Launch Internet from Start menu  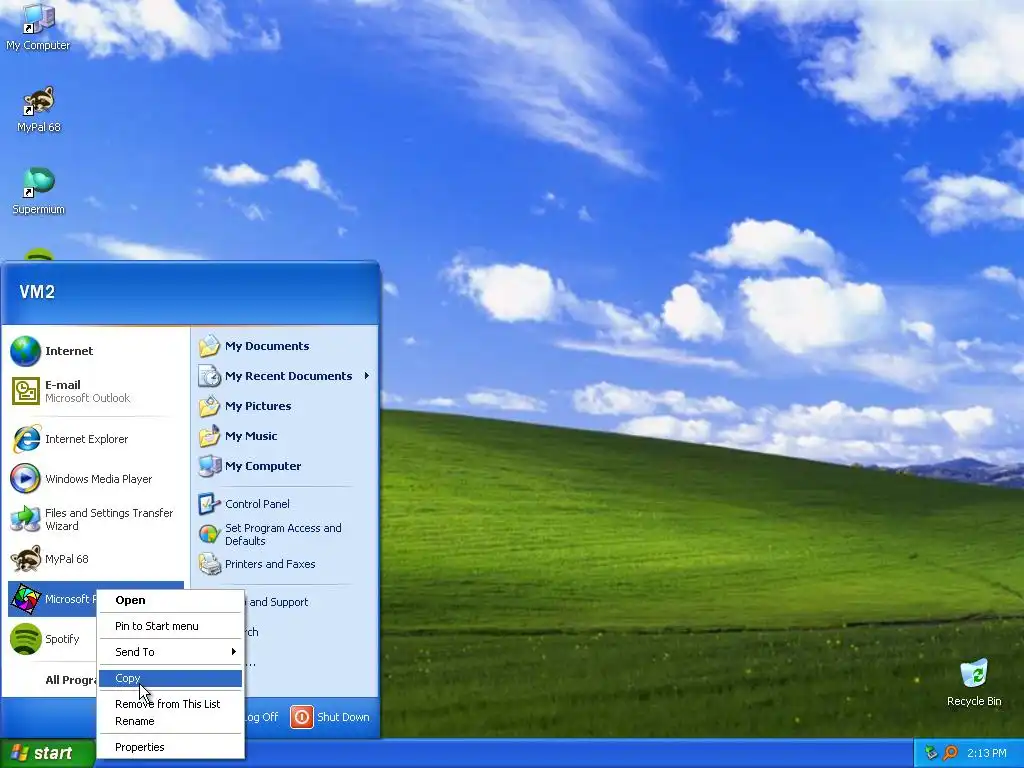(95, 351)
